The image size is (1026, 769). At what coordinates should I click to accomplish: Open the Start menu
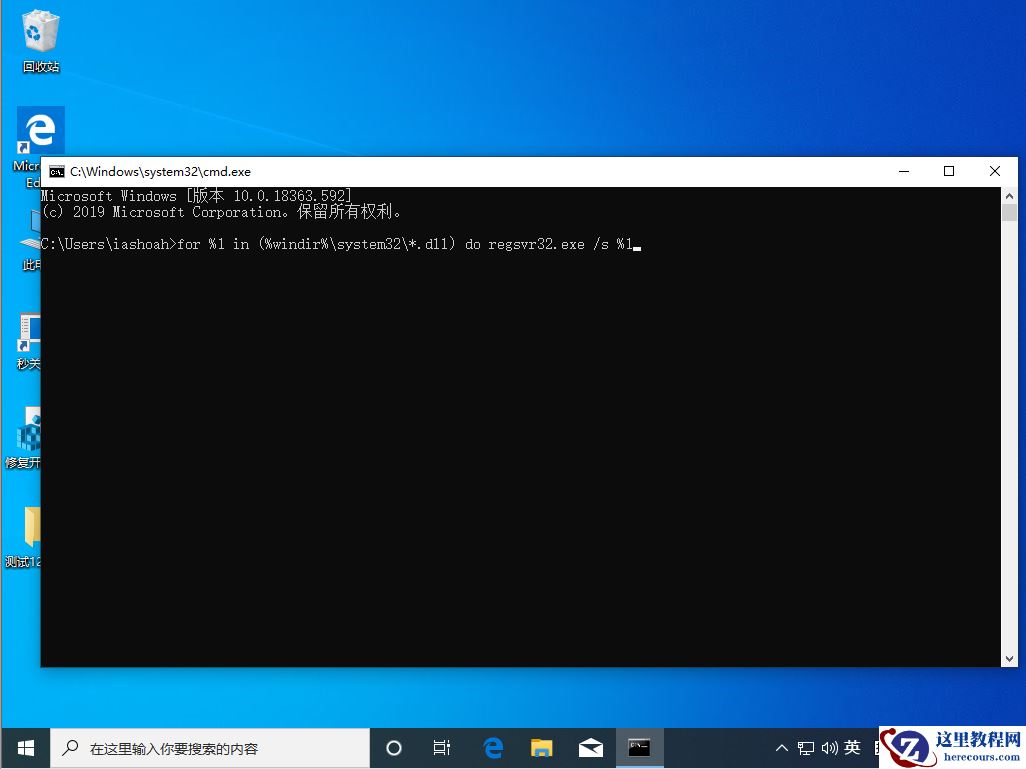(25, 747)
